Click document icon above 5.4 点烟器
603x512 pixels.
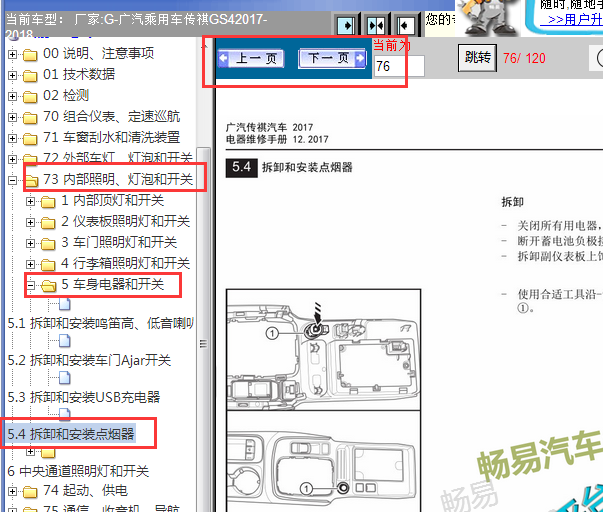pos(65,413)
